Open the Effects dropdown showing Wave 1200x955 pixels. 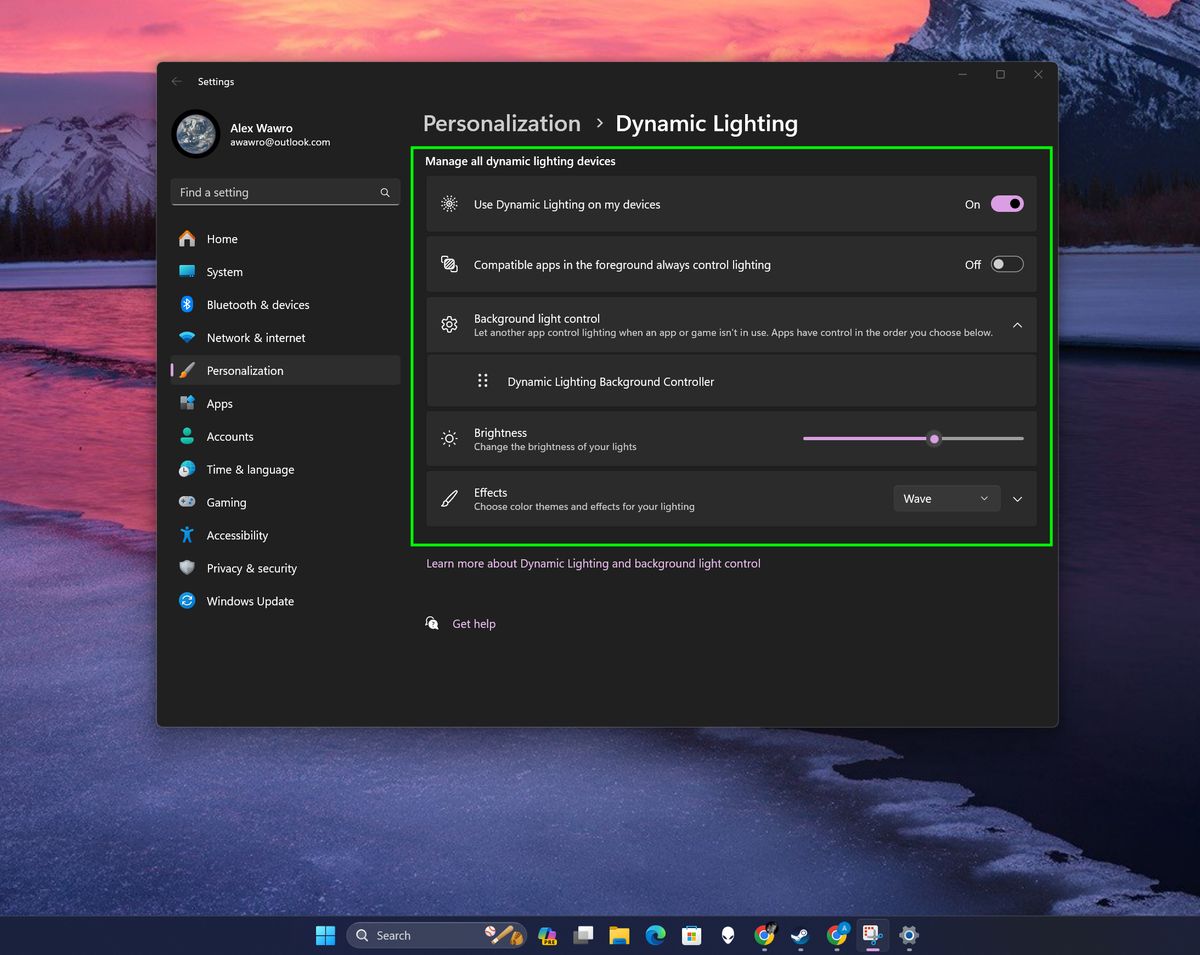point(945,497)
